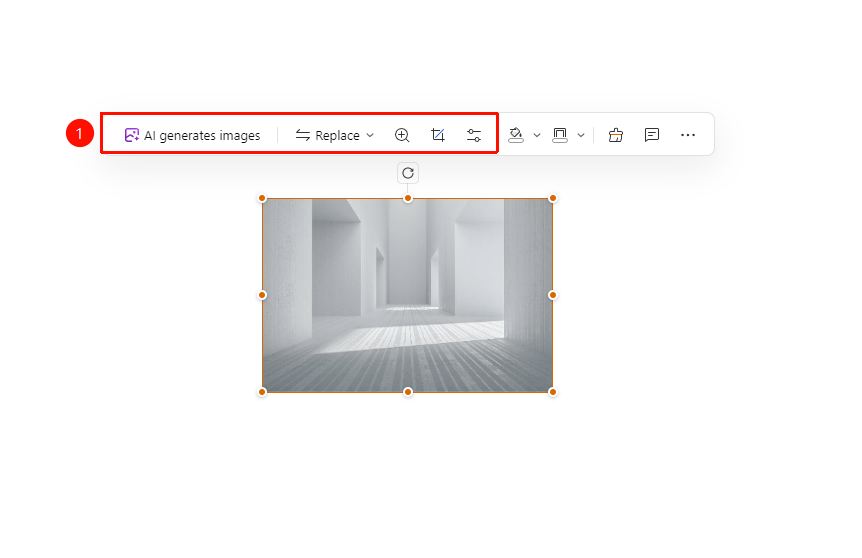Select the Crop tool icon

coord(438,135)
